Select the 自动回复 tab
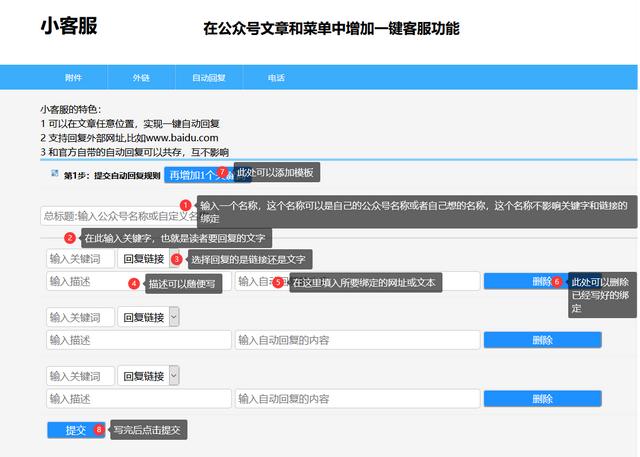This screenshot has height=457, width=640. point(209,77)
